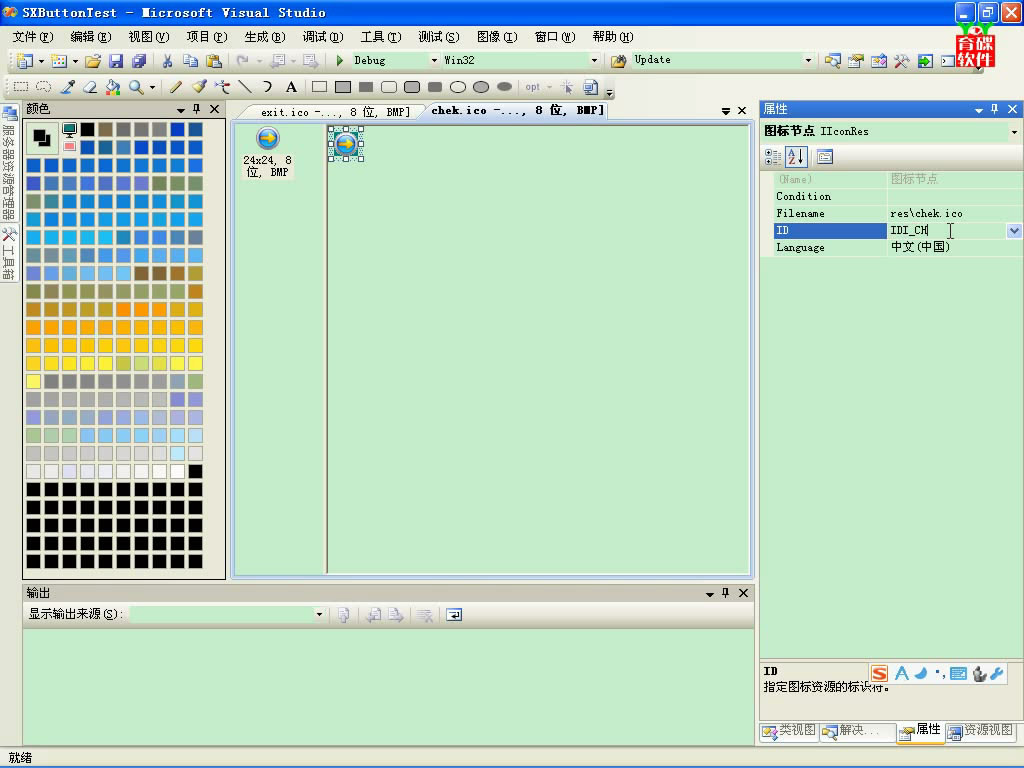Close the Output panel
This screenshot has height=768, width=1024.
[x=743, y=593]
